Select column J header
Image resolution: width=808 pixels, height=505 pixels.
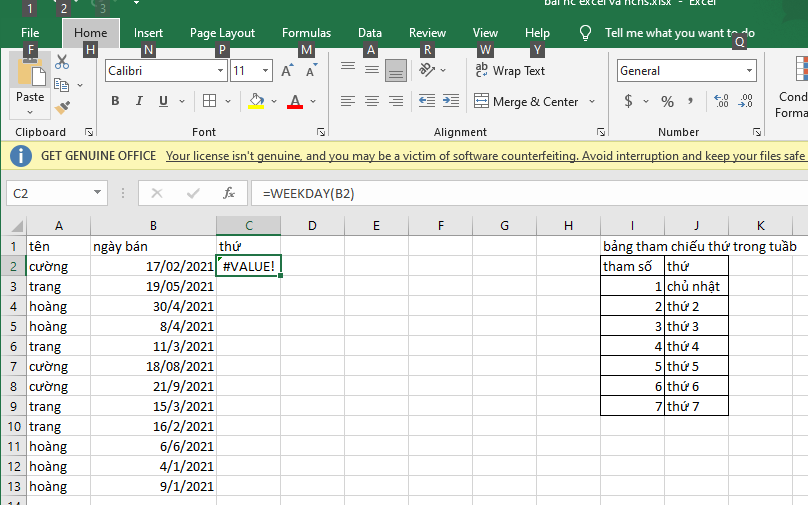(x=696, y=226)
